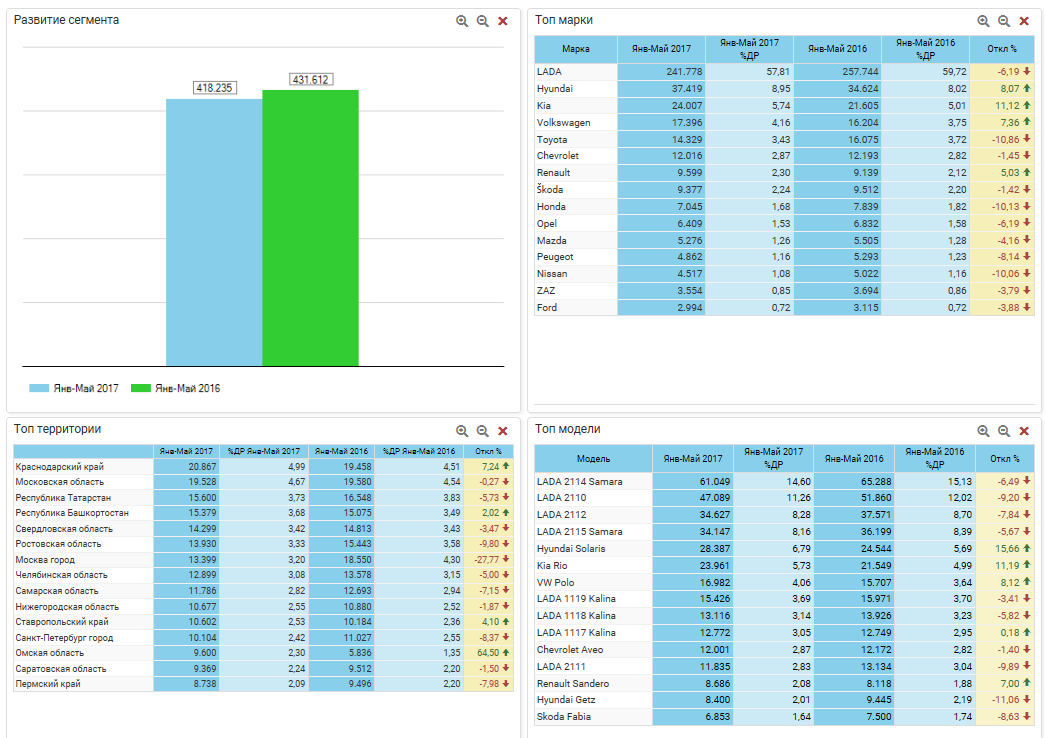This screenshot has width=1045, height=738.
Task: Zoom out on the Развитие сегмента panel
Action: click(482, 21)
